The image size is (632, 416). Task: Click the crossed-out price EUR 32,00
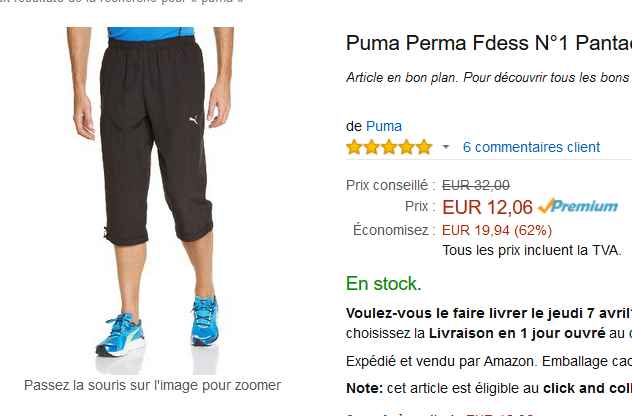click(x=476, y=184)
